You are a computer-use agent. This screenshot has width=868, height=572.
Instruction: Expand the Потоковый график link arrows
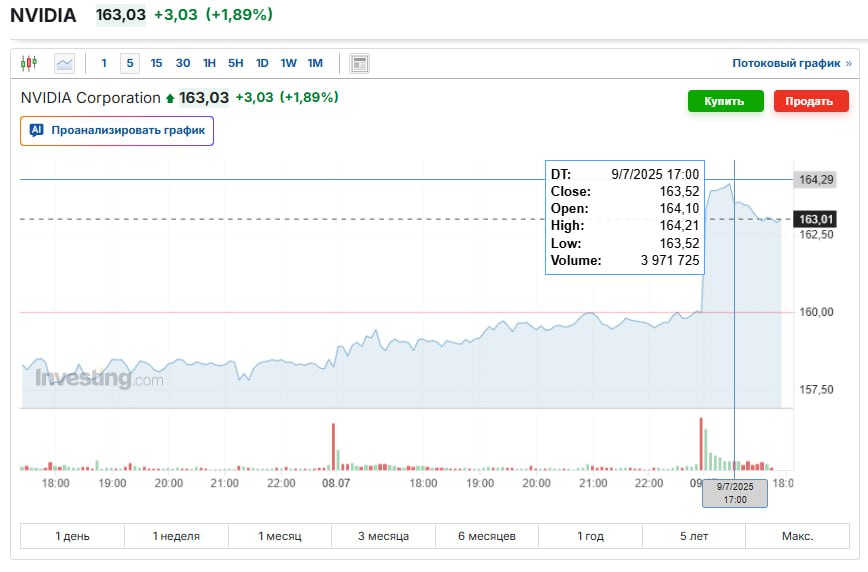tap(849, 63)
